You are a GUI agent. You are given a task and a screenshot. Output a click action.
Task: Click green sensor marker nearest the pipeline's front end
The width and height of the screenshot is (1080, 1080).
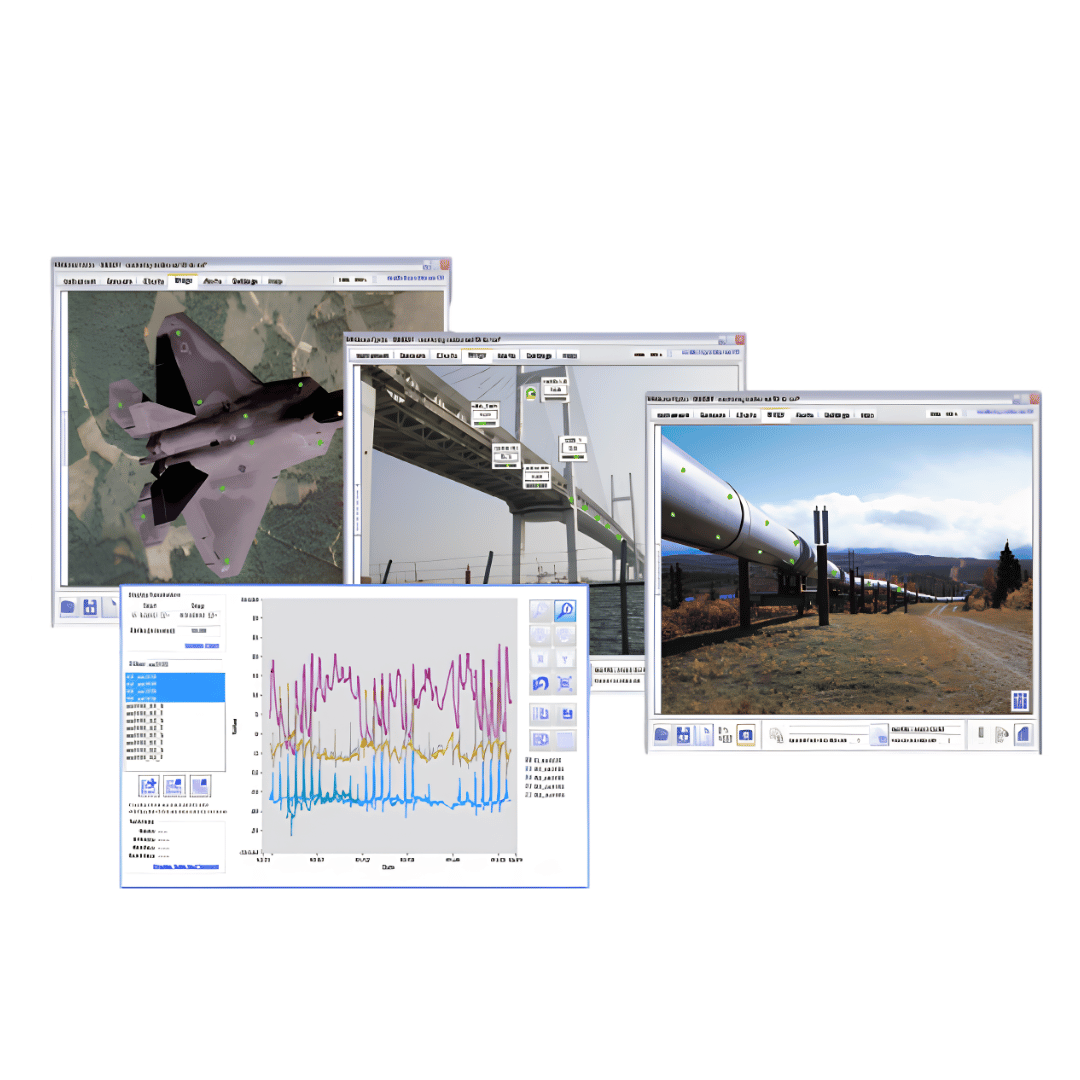pos(683,470)
